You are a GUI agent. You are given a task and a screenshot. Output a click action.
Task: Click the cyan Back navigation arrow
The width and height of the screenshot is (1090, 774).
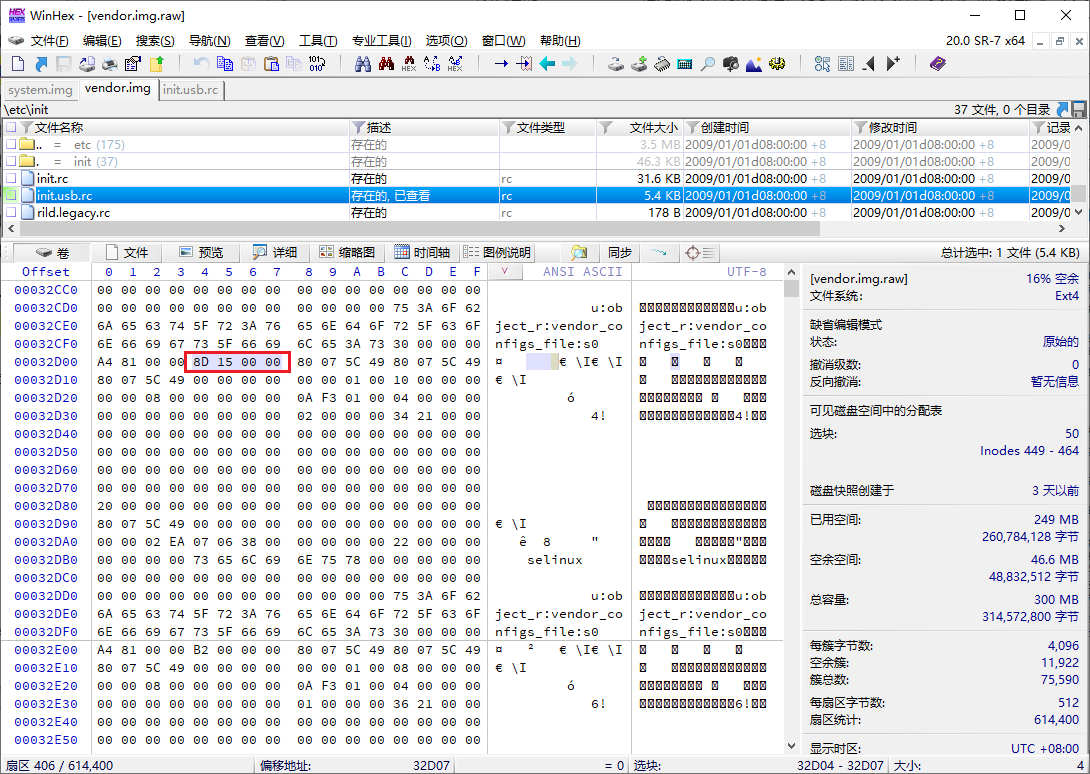coord(547,64)
